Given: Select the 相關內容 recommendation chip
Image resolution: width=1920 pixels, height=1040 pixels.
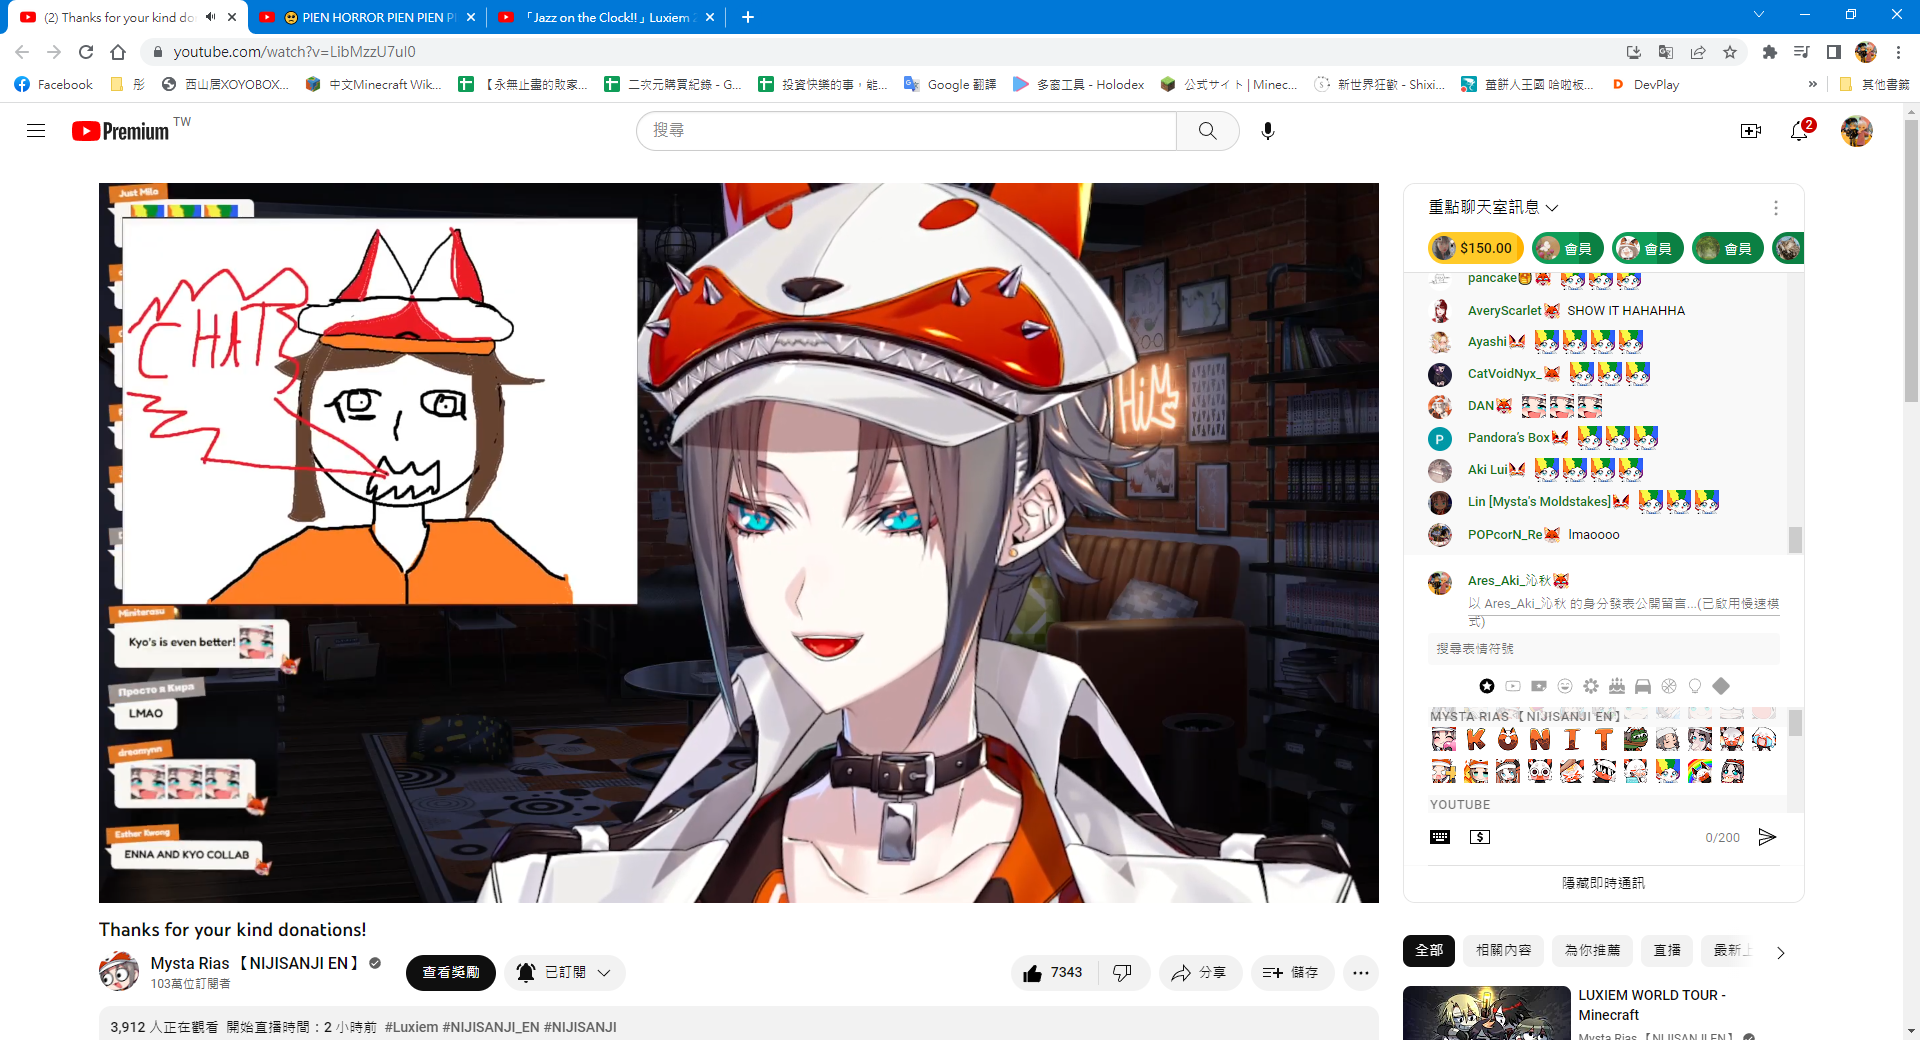Looking at the screenshot, I should [x=1504, y=950].
